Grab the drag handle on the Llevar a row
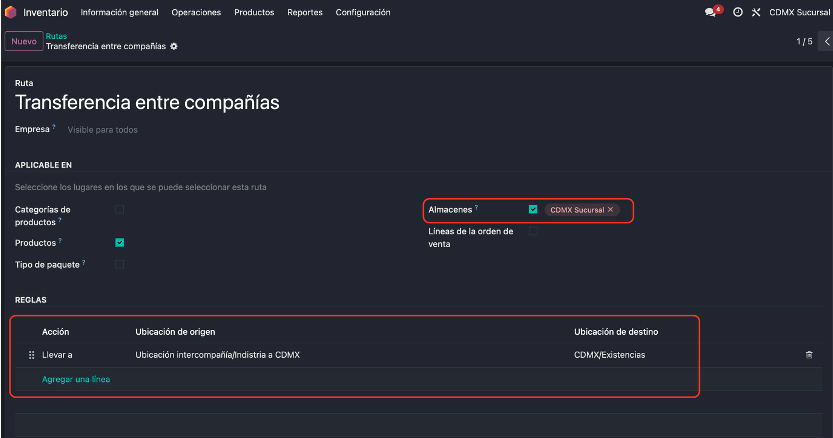833x438 pixels. [31, 355]
